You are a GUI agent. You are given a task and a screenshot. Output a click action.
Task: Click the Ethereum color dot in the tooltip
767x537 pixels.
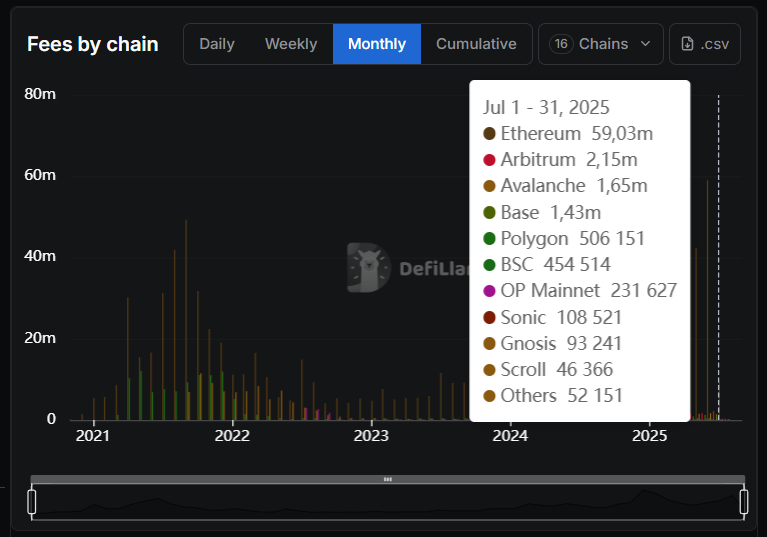coord(489,134)
